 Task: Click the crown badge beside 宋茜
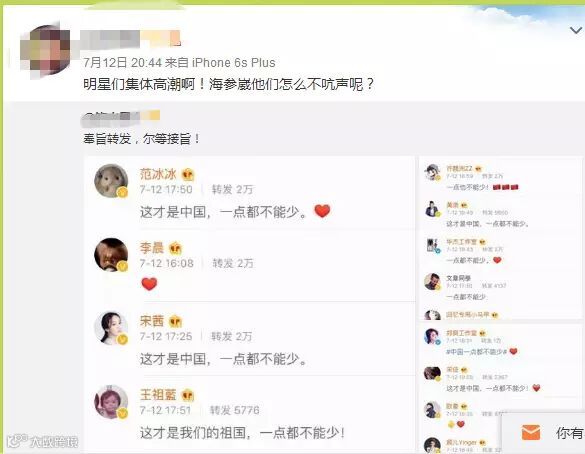[175, 321]
